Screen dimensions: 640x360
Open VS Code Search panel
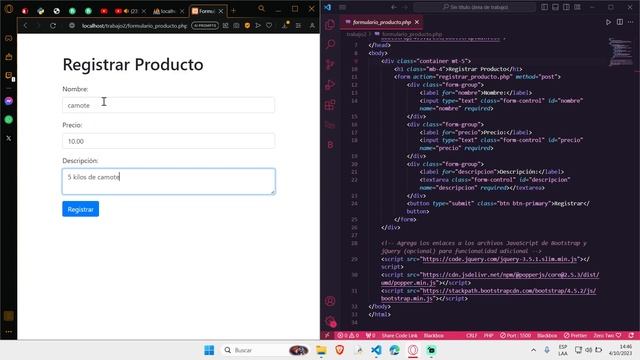click(330, 44)
